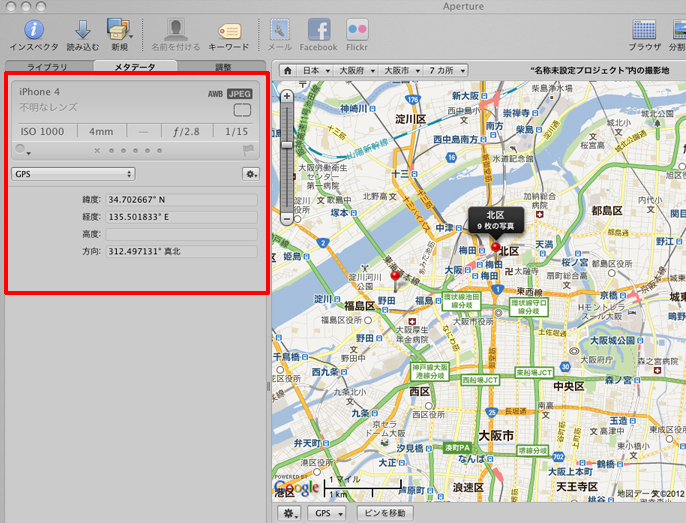Switch to the Adjustments (調整) tab
This screenshot has height=523, width=686.
click(222, 67)
